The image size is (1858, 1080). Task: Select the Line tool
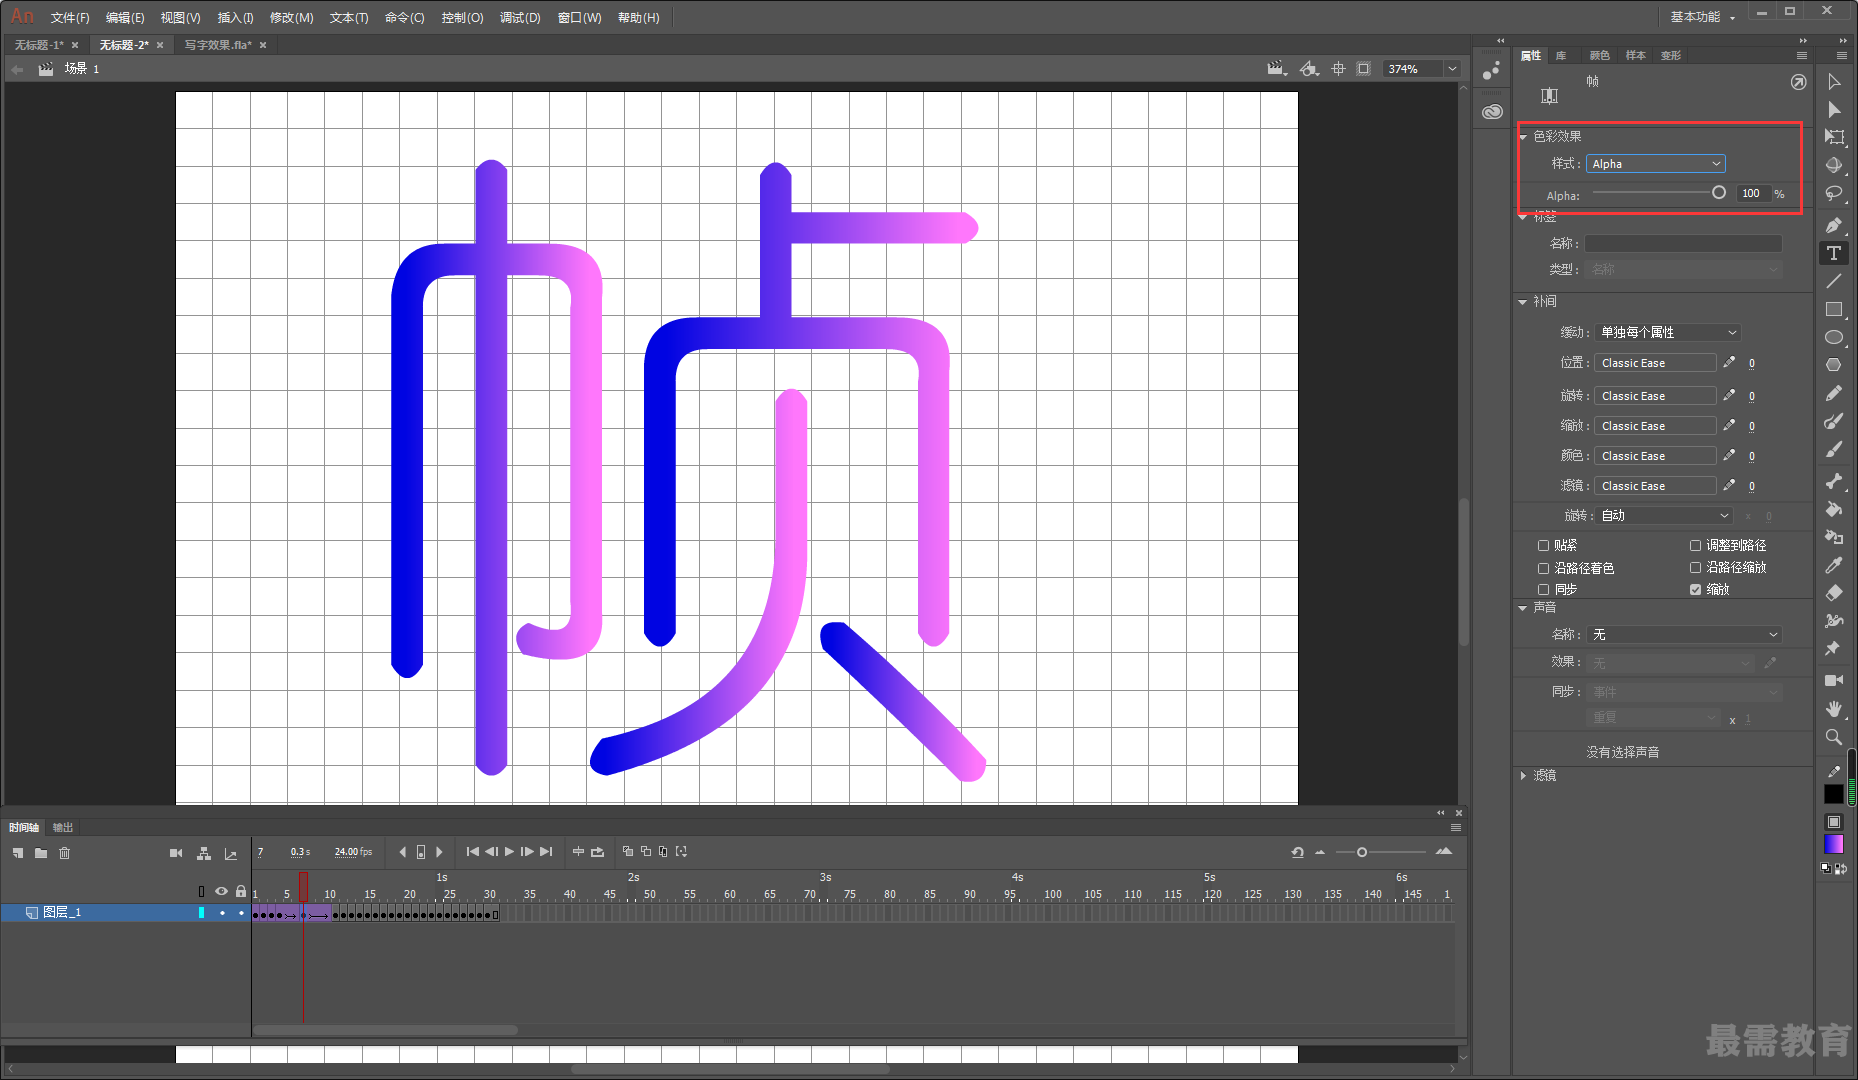point(1834,281)
